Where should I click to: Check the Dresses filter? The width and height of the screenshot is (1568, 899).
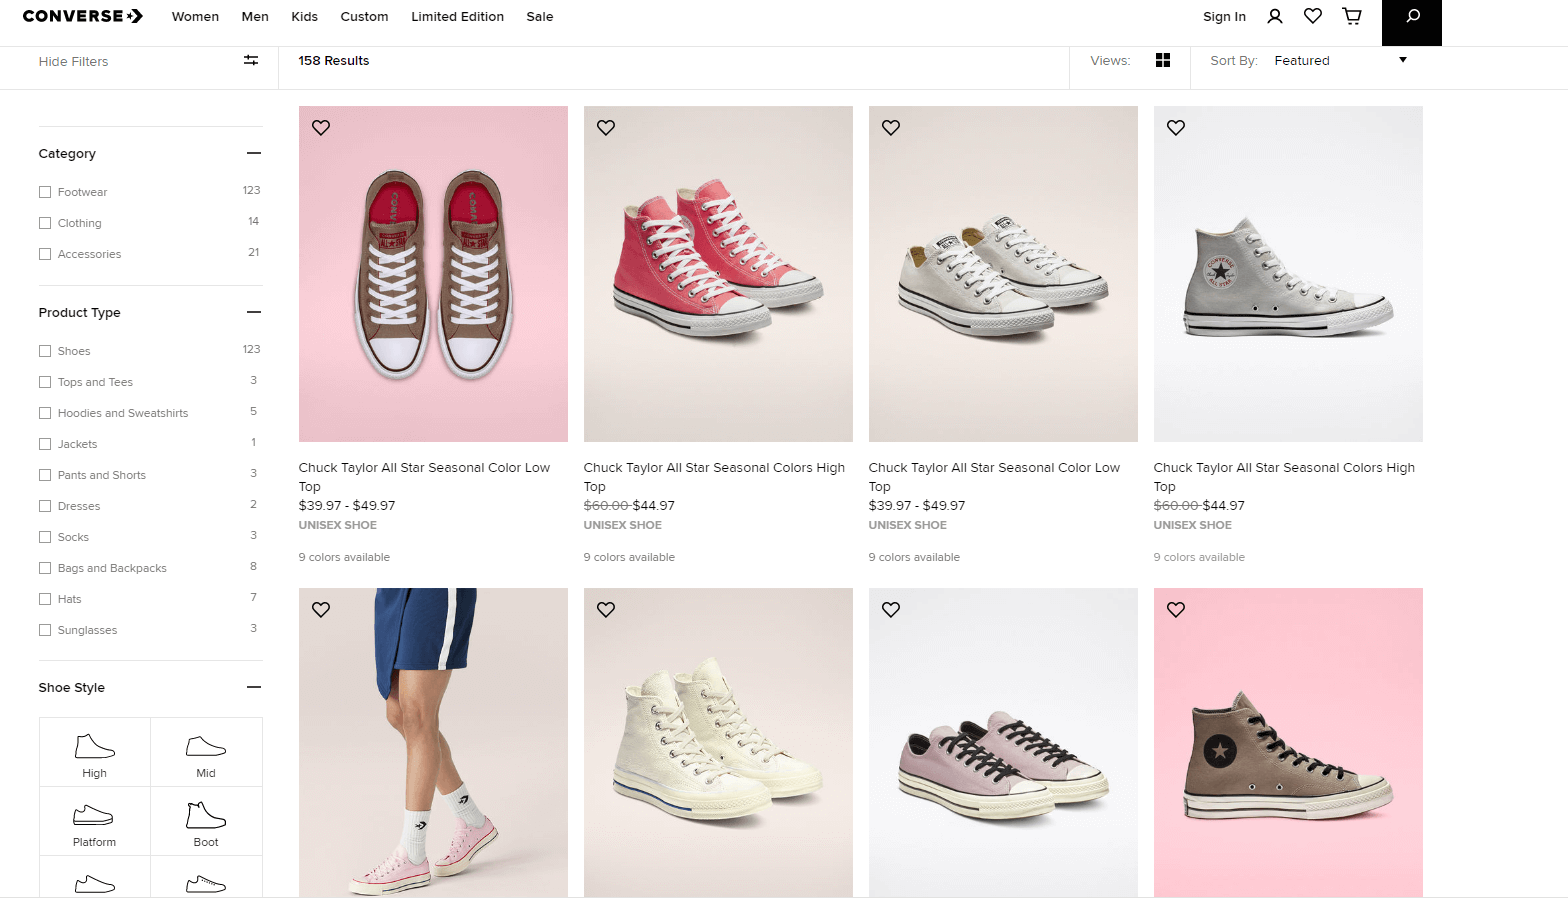[x=45, y=506]
